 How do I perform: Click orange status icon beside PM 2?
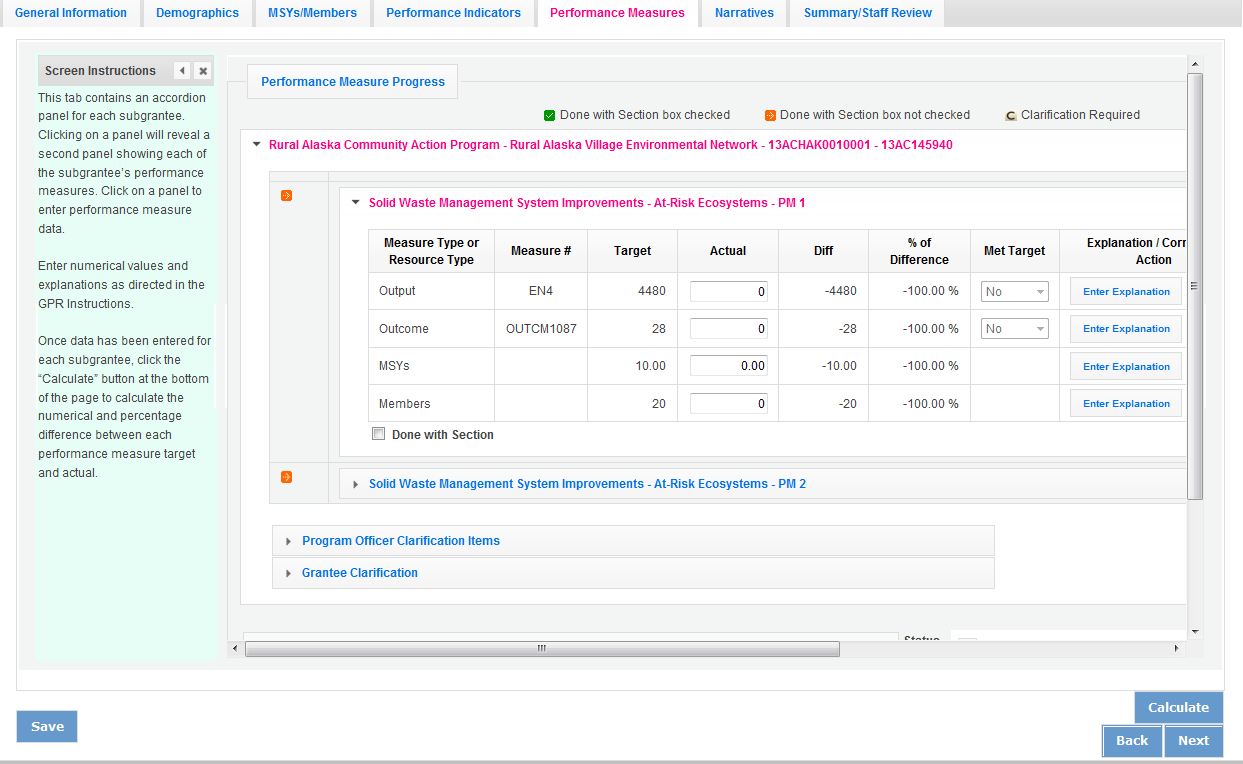pyautogui.click(x=286, y=477)
